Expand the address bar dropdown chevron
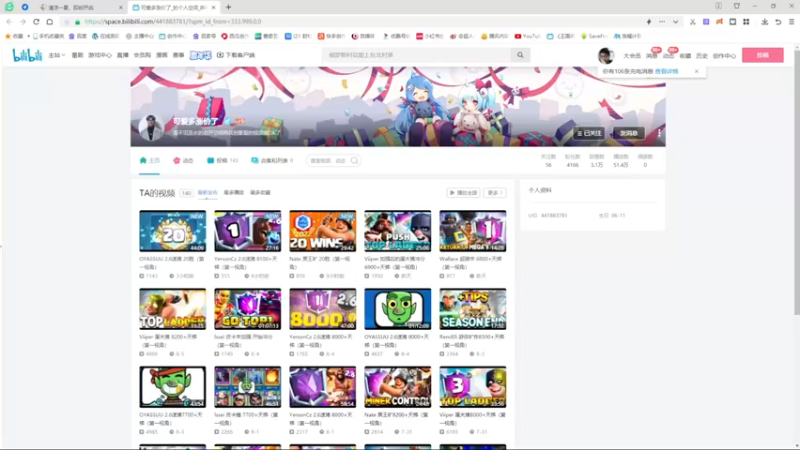This screenshot has height=450, width=800. (x=675, y=22)
